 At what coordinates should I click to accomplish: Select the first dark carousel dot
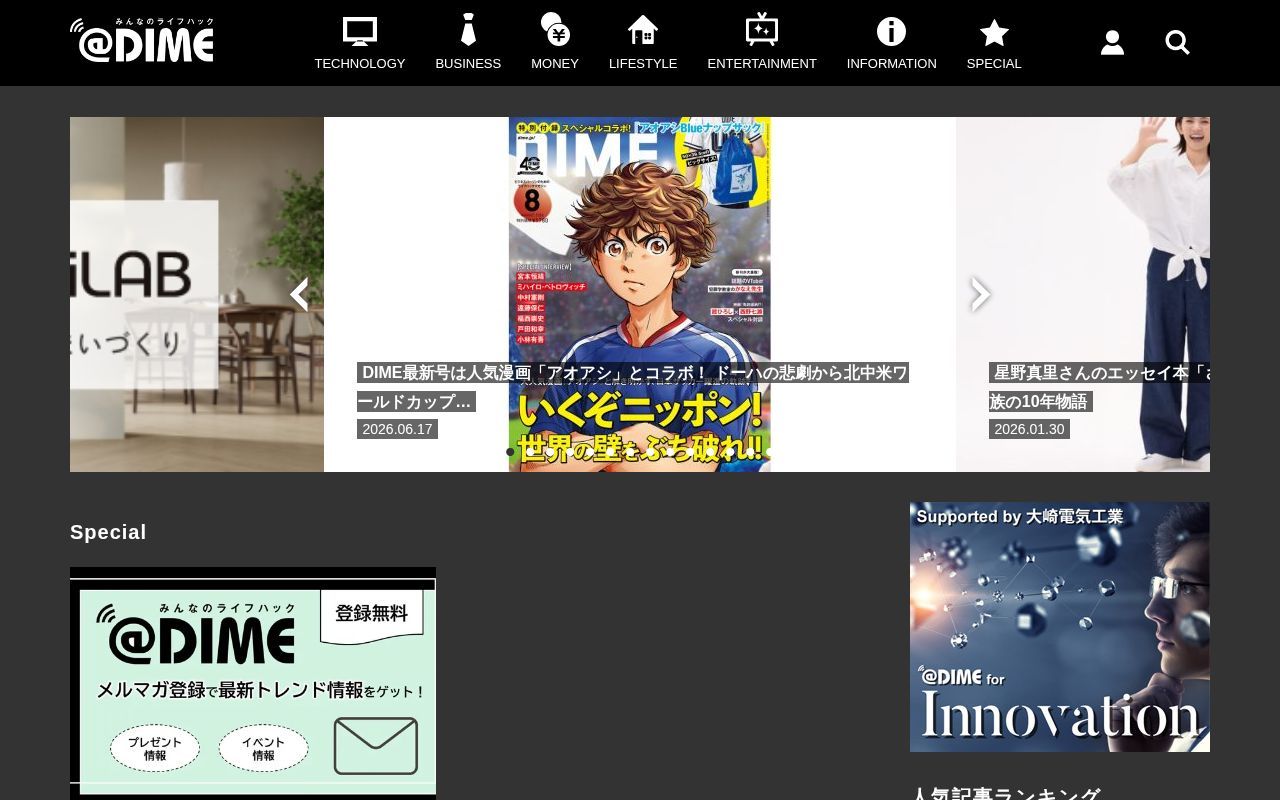coord(510,452)
